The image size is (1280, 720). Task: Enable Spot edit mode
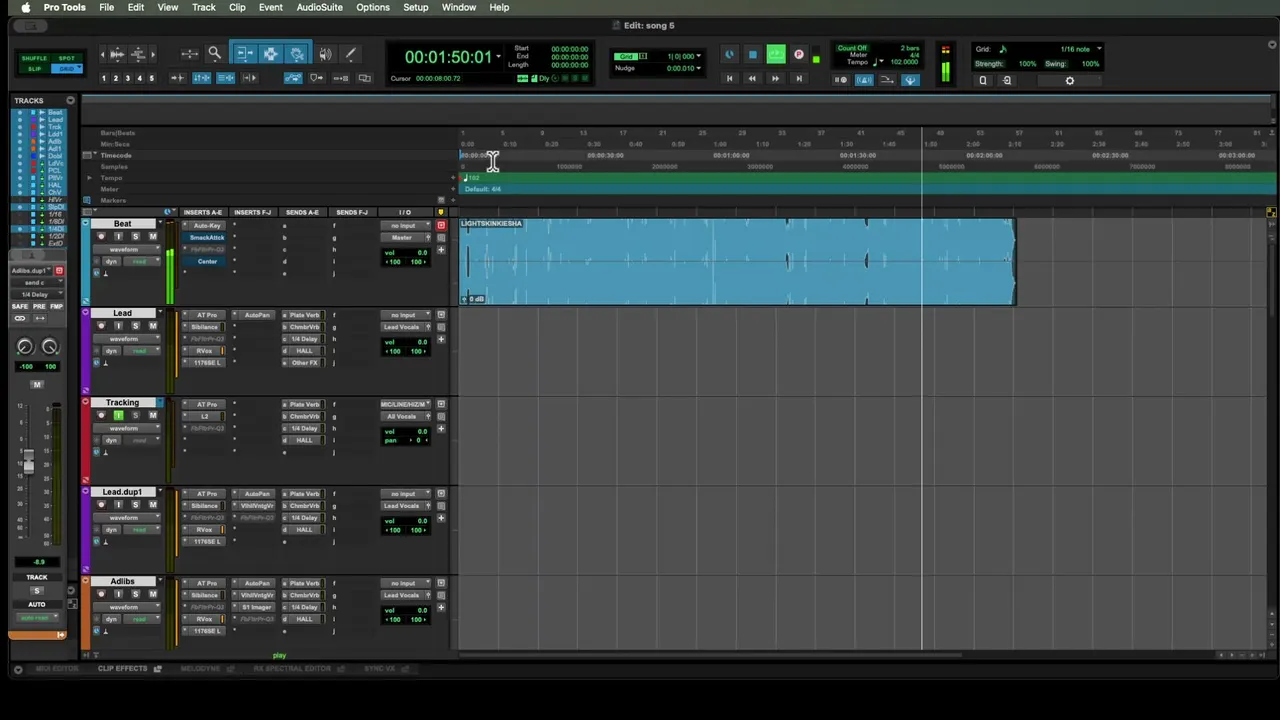66,58
